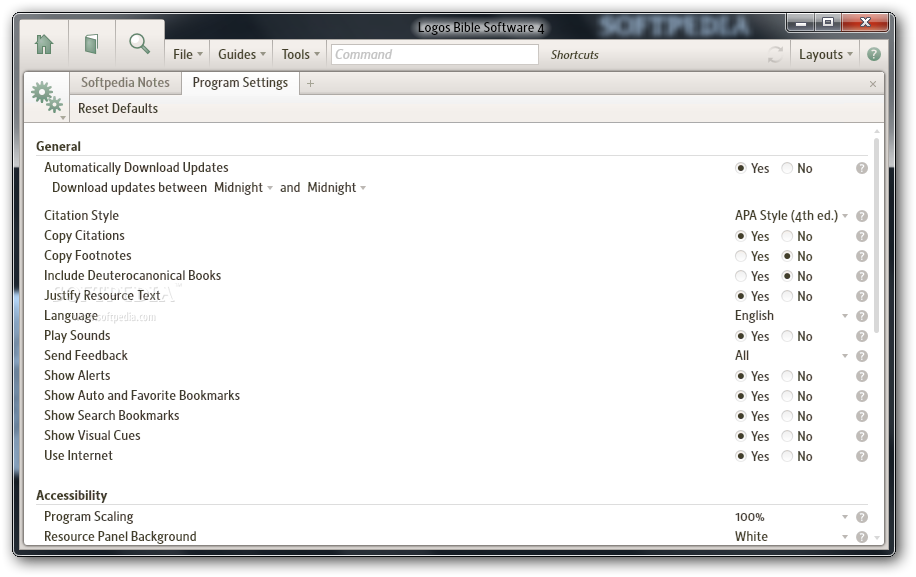This screenshot has height=577, width=916.
Task: Add a new tab with plus icon
Action: point(310,84)
